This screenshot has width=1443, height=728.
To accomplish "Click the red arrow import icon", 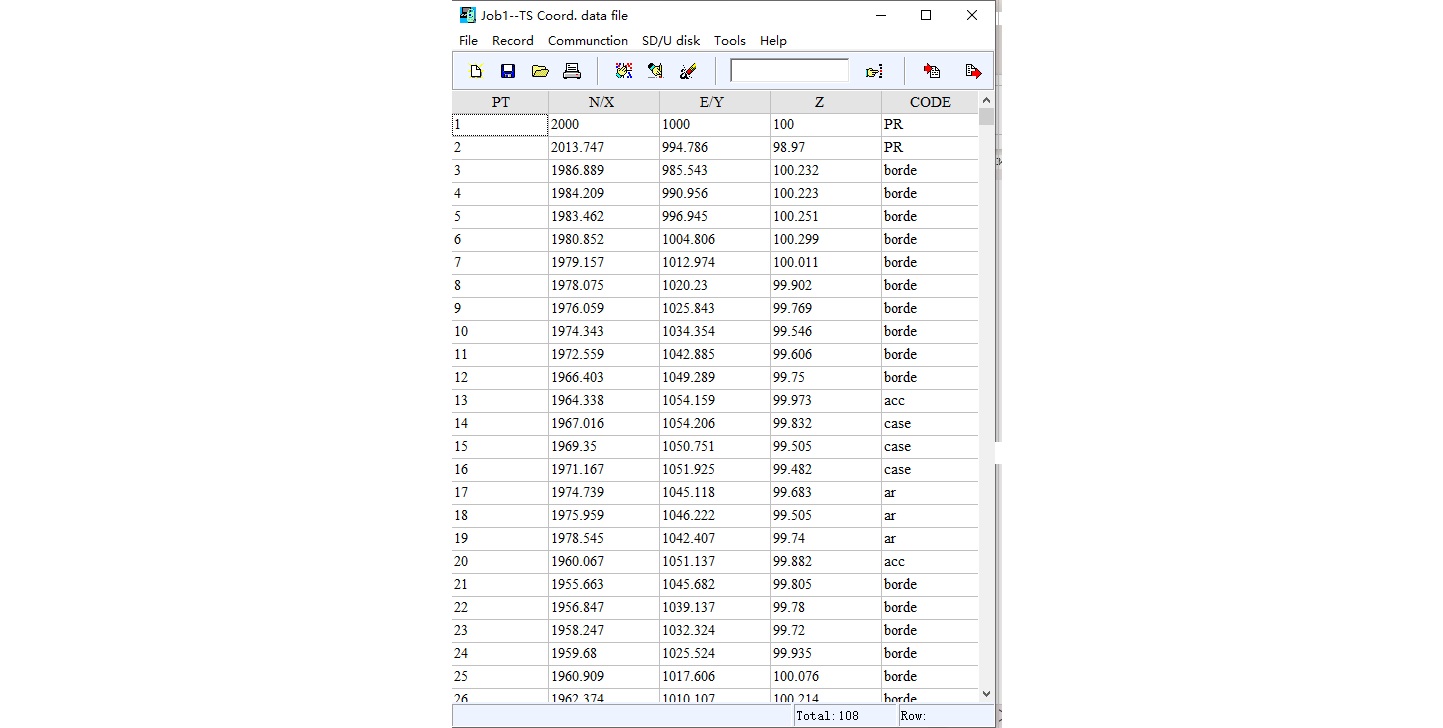I will 932,71.
